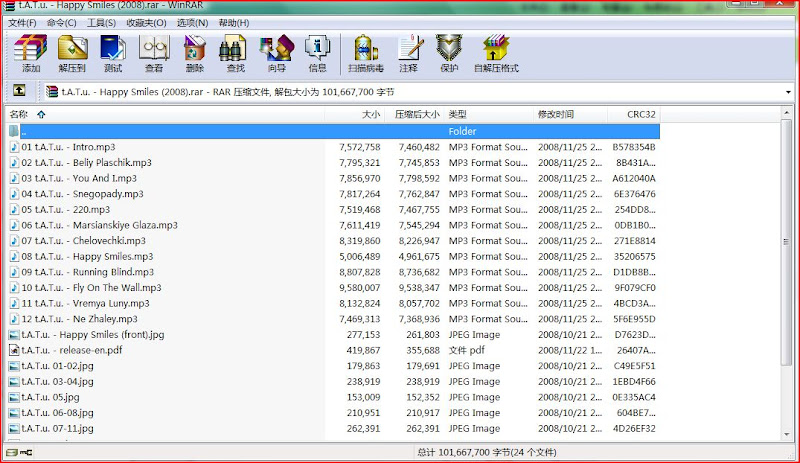This screenshot has height=463, width=800.
Task: Sort by the Type (类型) column header
Action: (489, 114)
